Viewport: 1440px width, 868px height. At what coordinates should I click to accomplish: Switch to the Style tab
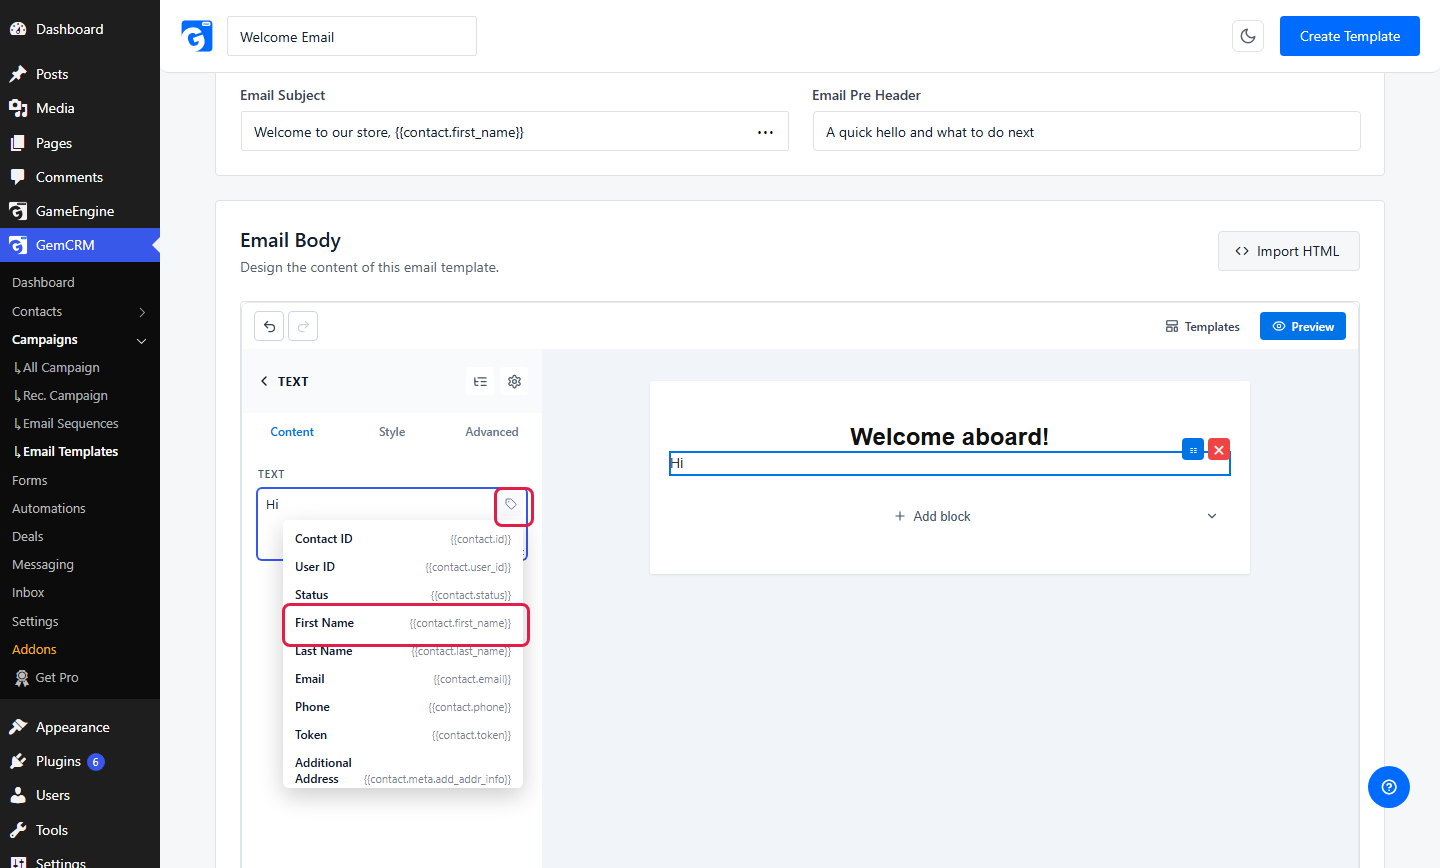pyautogui.click(x=392, y=432)
